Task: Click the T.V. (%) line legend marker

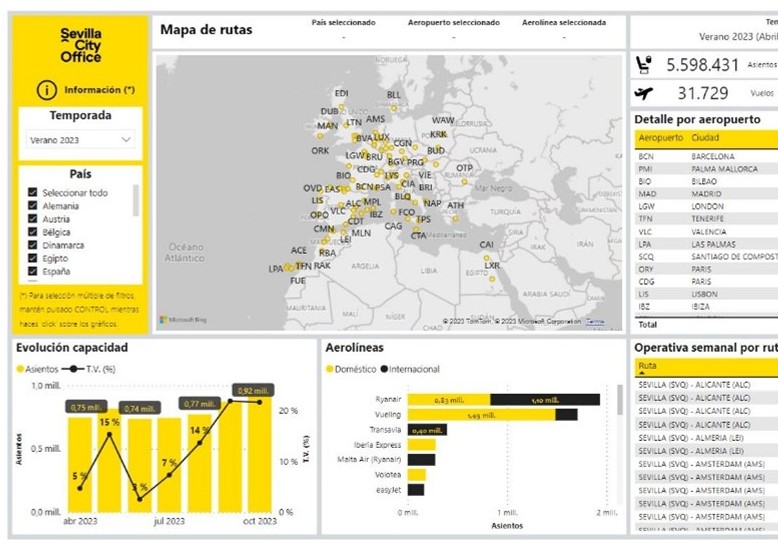Action: (x=73, y=369)
